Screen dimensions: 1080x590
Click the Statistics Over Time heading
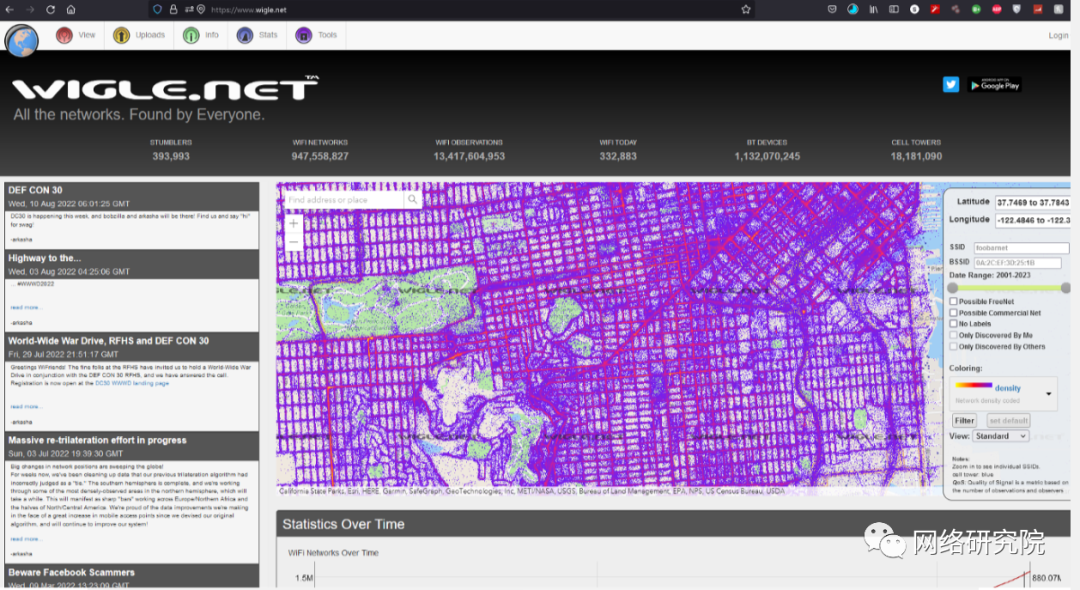tap(343, 524)
